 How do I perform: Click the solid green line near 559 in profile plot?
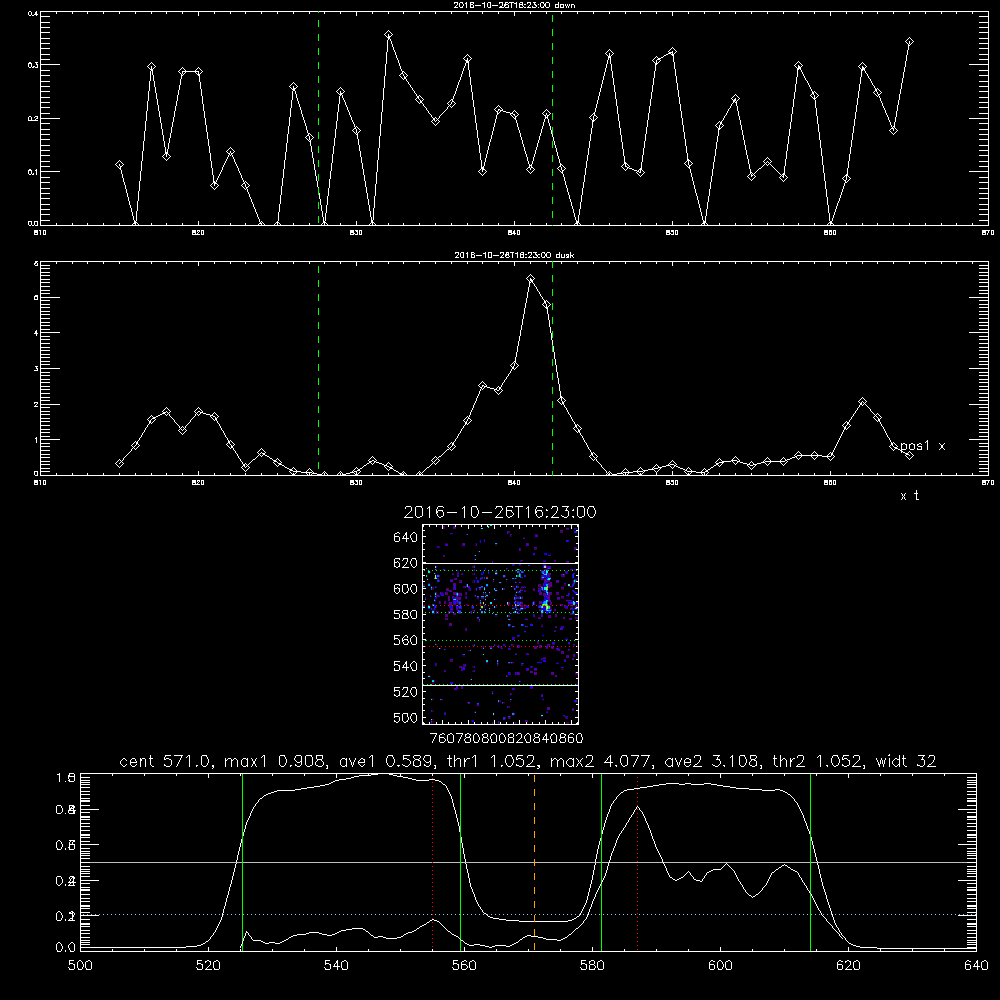tap(460, 861)
